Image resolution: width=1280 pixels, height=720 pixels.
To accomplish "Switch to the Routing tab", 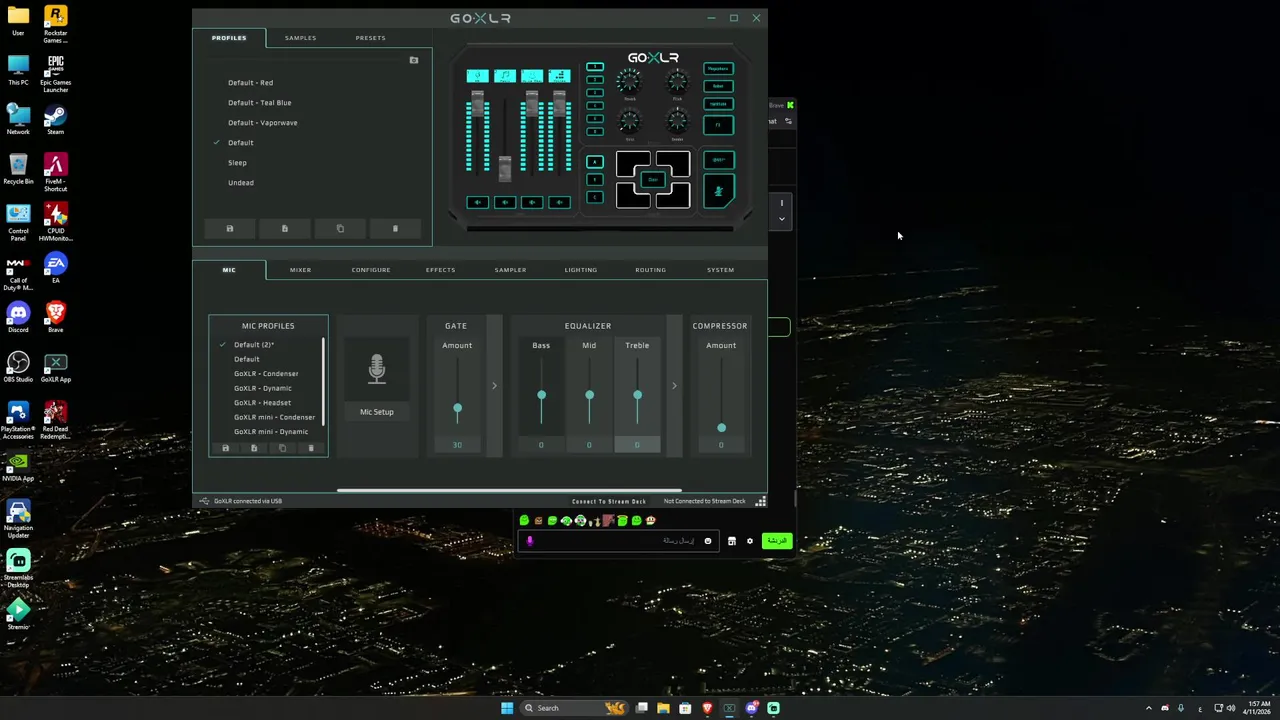I will click(x=650, y=270).
